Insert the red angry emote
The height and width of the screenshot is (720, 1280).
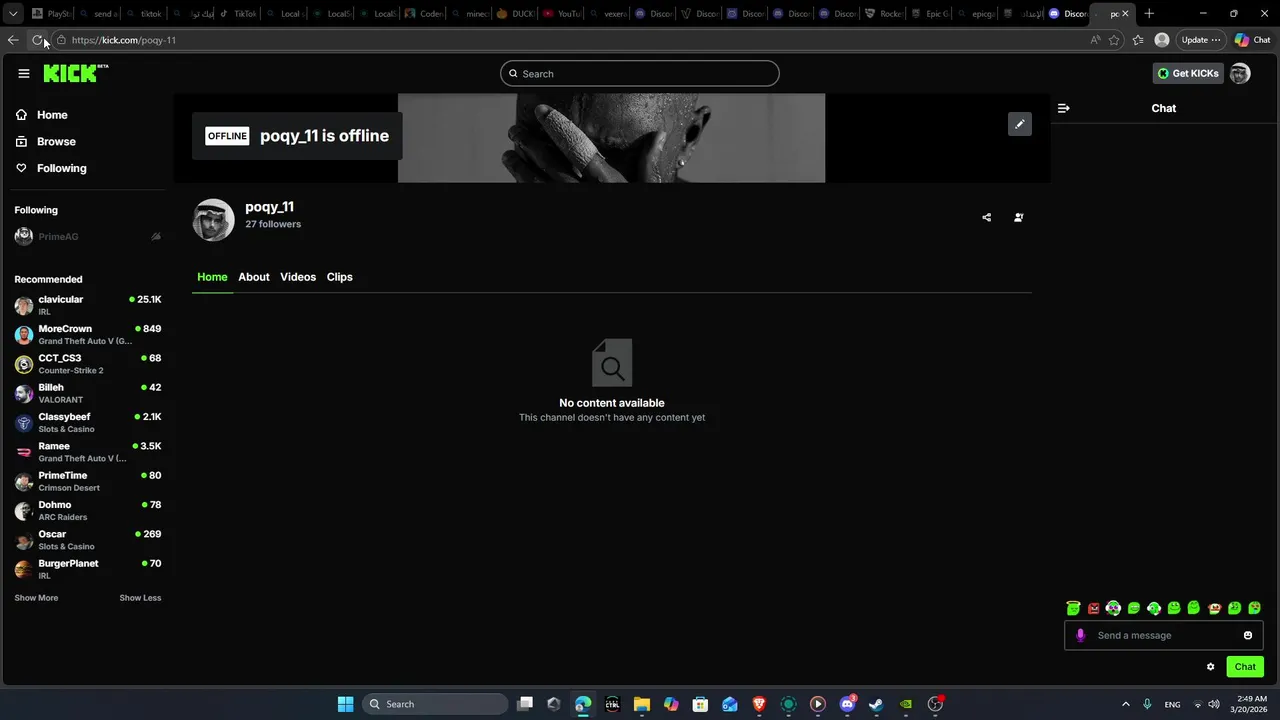tap(1093, 608)
